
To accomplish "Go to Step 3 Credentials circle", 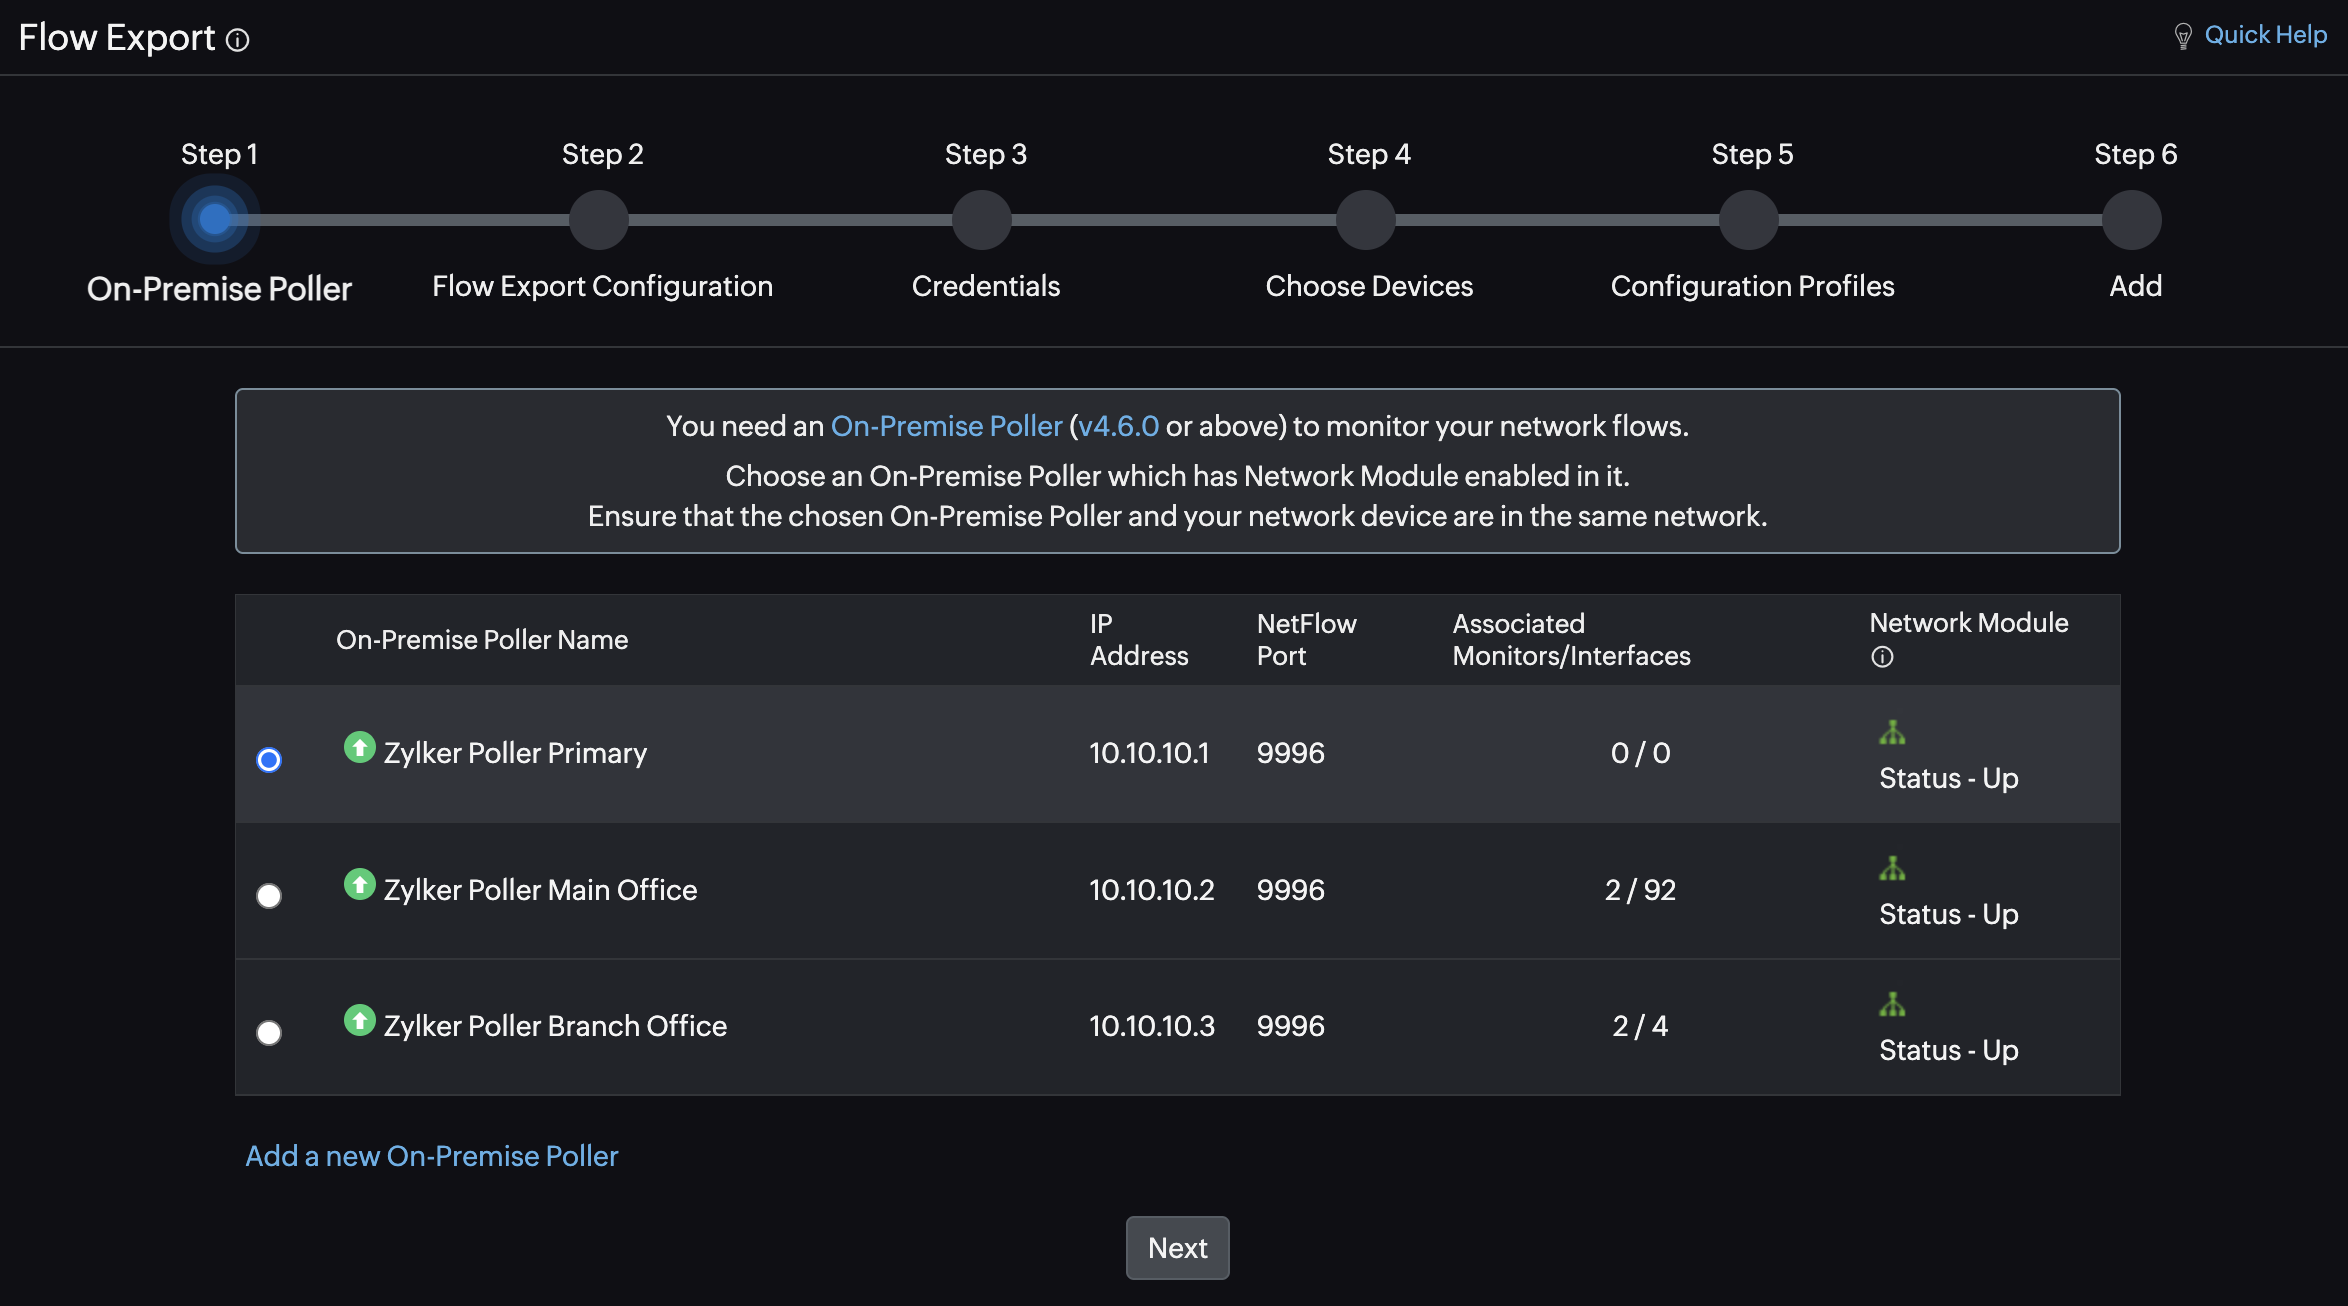I will point(982,220).
